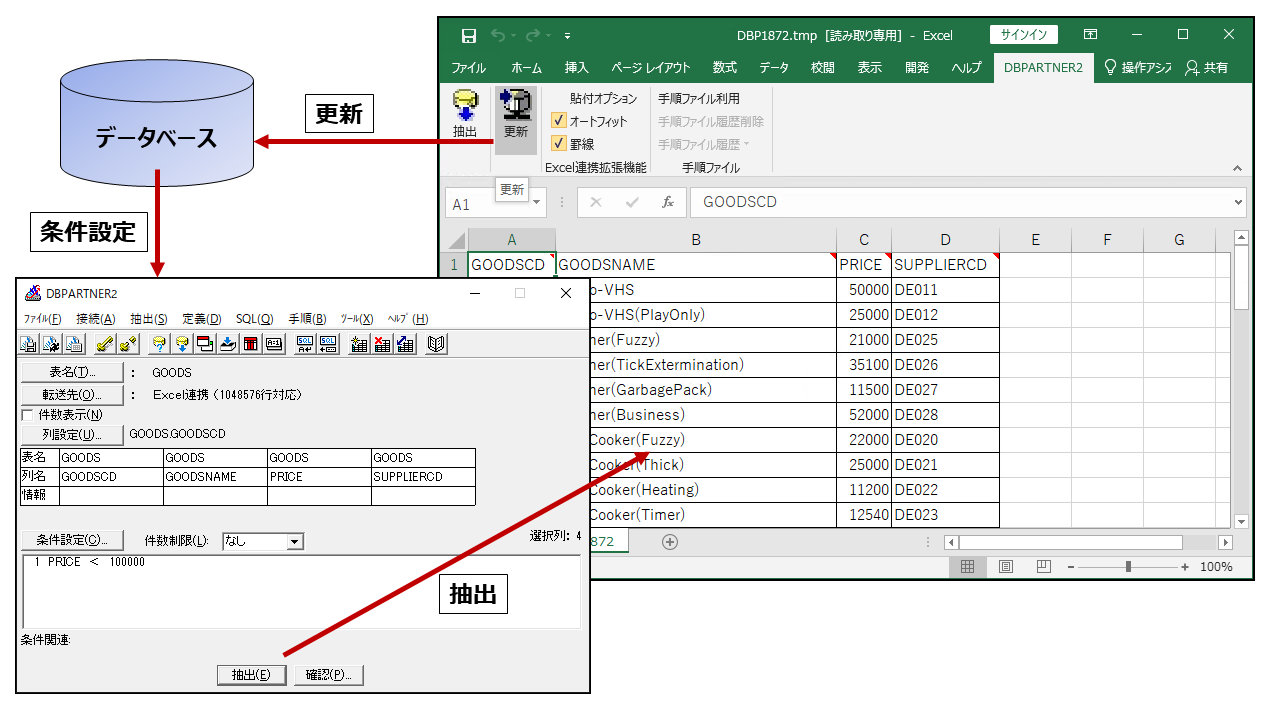The width and height of the screenshot is (1280, 720).
Task: Click the formula bar cancel X icon
Action: (596, 202)
